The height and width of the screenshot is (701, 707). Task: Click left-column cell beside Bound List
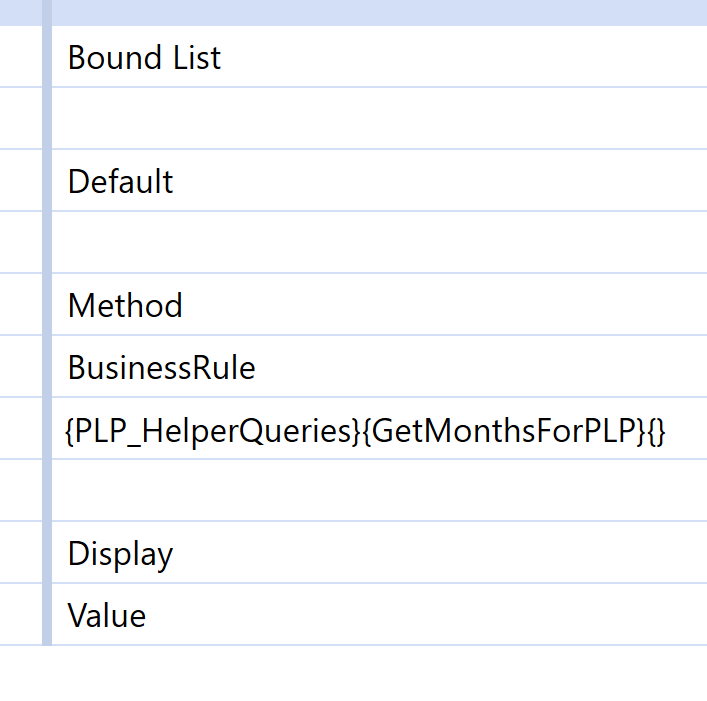pos(20,58)
